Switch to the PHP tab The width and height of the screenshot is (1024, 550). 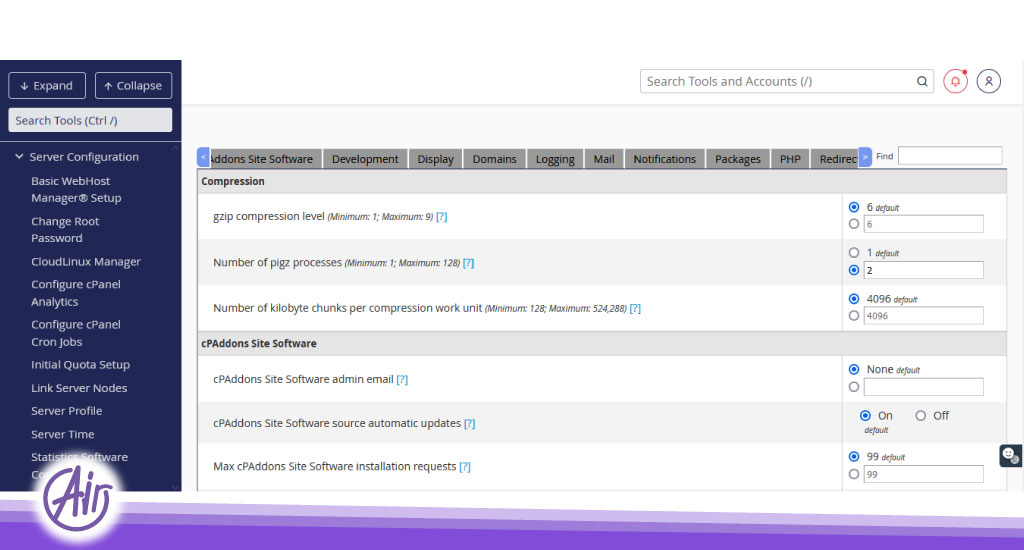tap(790, 159)
